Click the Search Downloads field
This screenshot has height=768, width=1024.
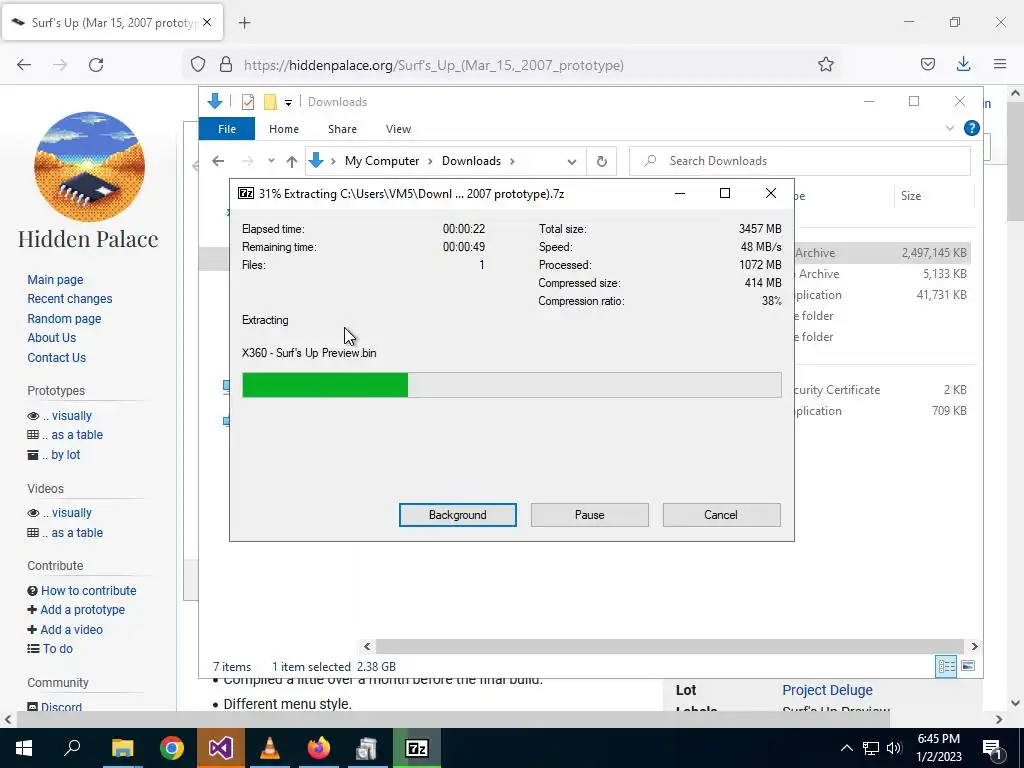(x=800, y=161)
